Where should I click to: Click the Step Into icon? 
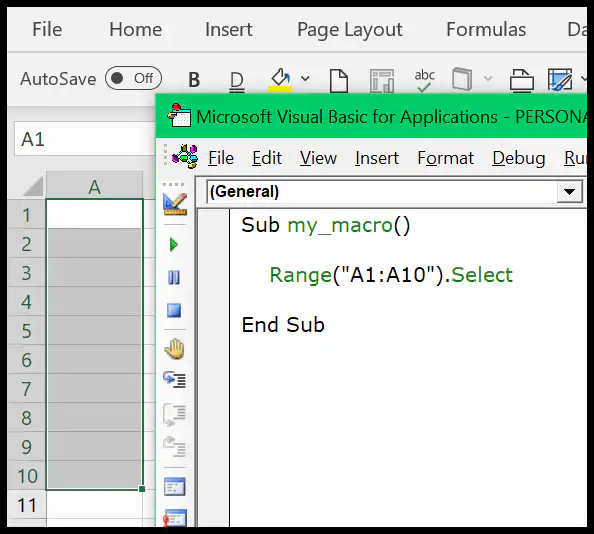pos(174,379)
